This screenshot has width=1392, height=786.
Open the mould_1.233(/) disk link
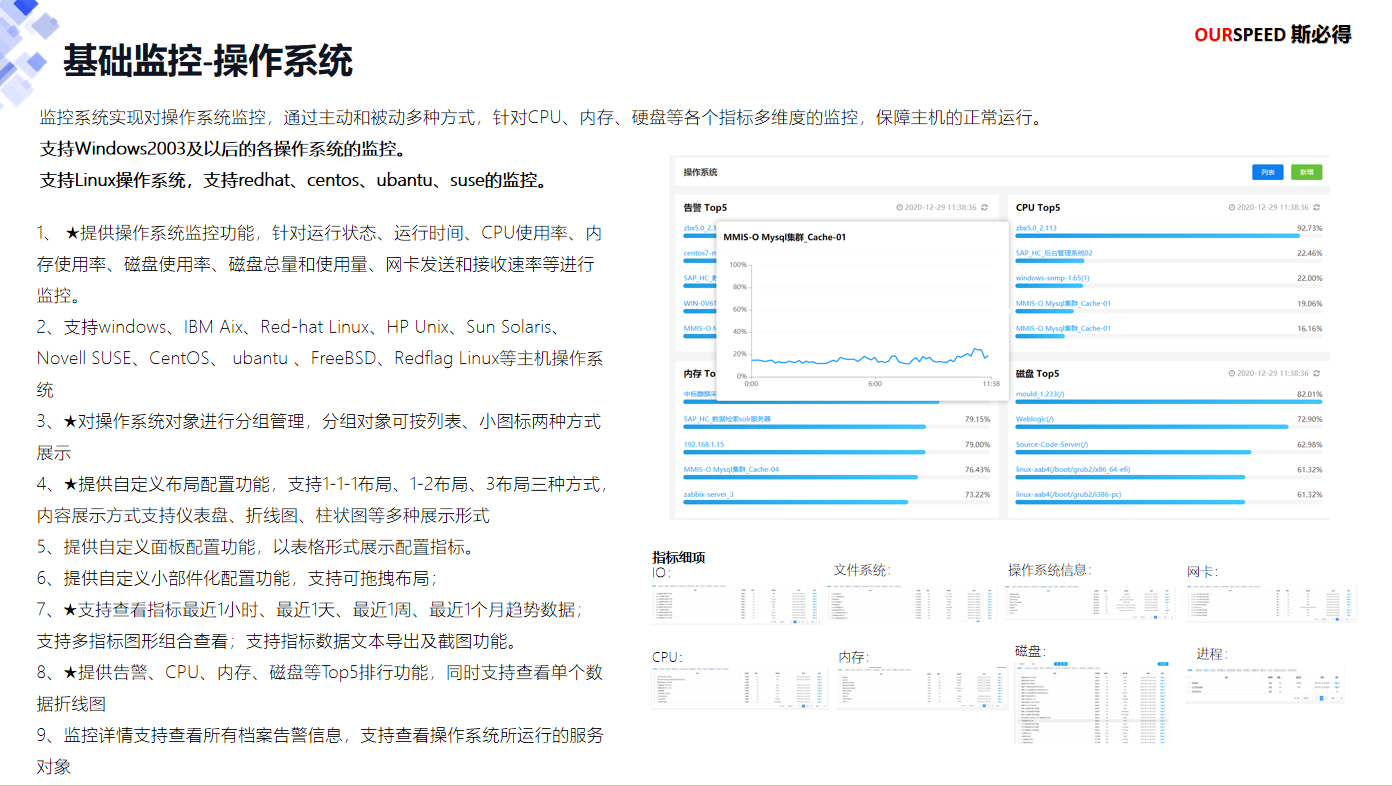1040,394
